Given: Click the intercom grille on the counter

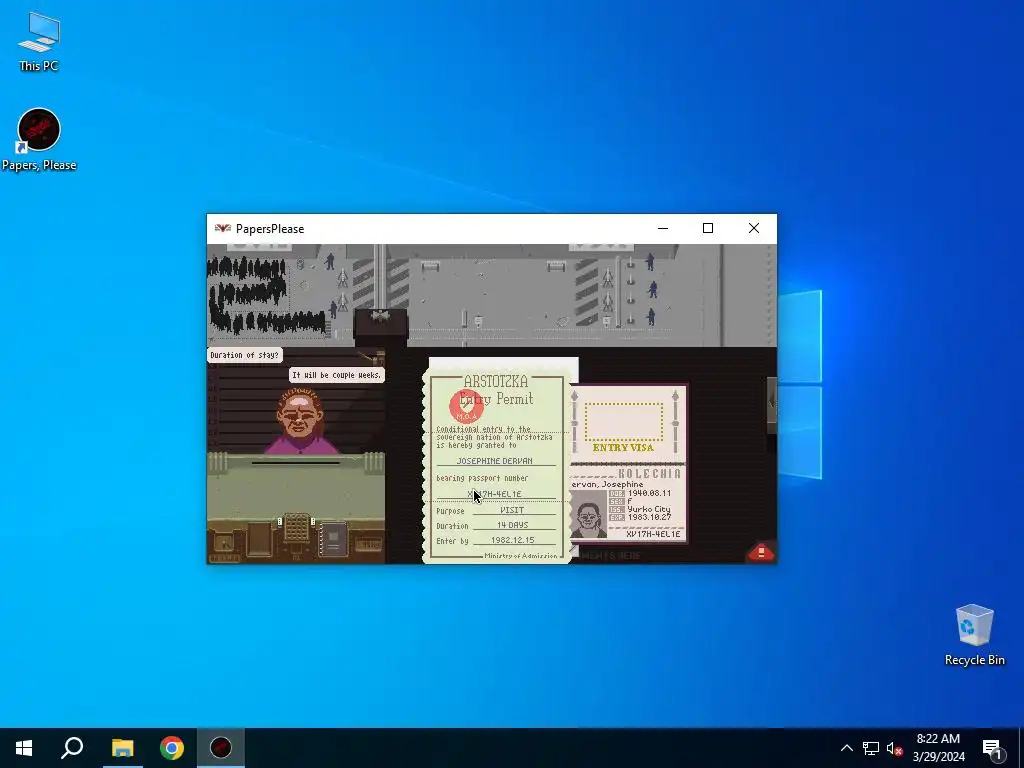Looking at the screenshot, I should click(296, 528).
